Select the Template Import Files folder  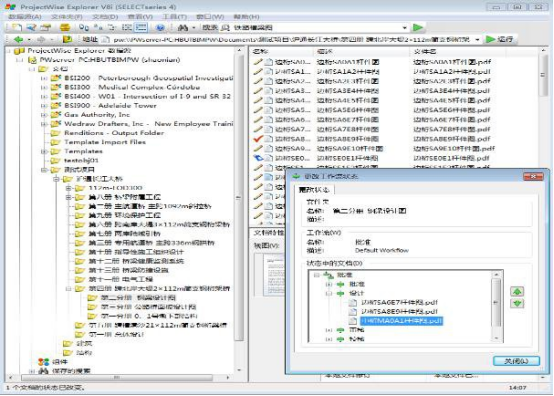pos(105,142)
